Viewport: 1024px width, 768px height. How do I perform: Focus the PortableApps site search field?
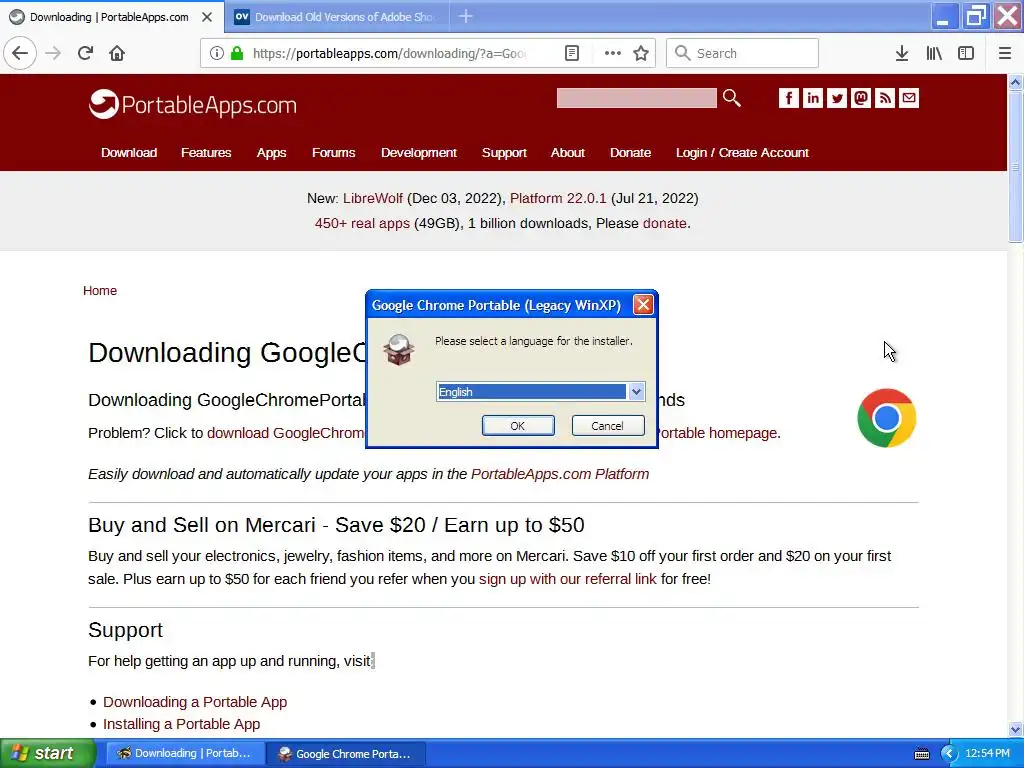[x=636, y=98]
